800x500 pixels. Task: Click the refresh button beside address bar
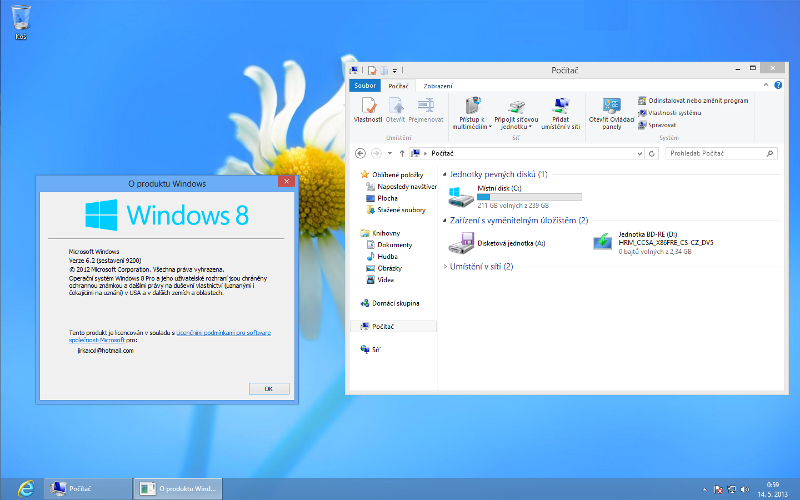(652, 154)
